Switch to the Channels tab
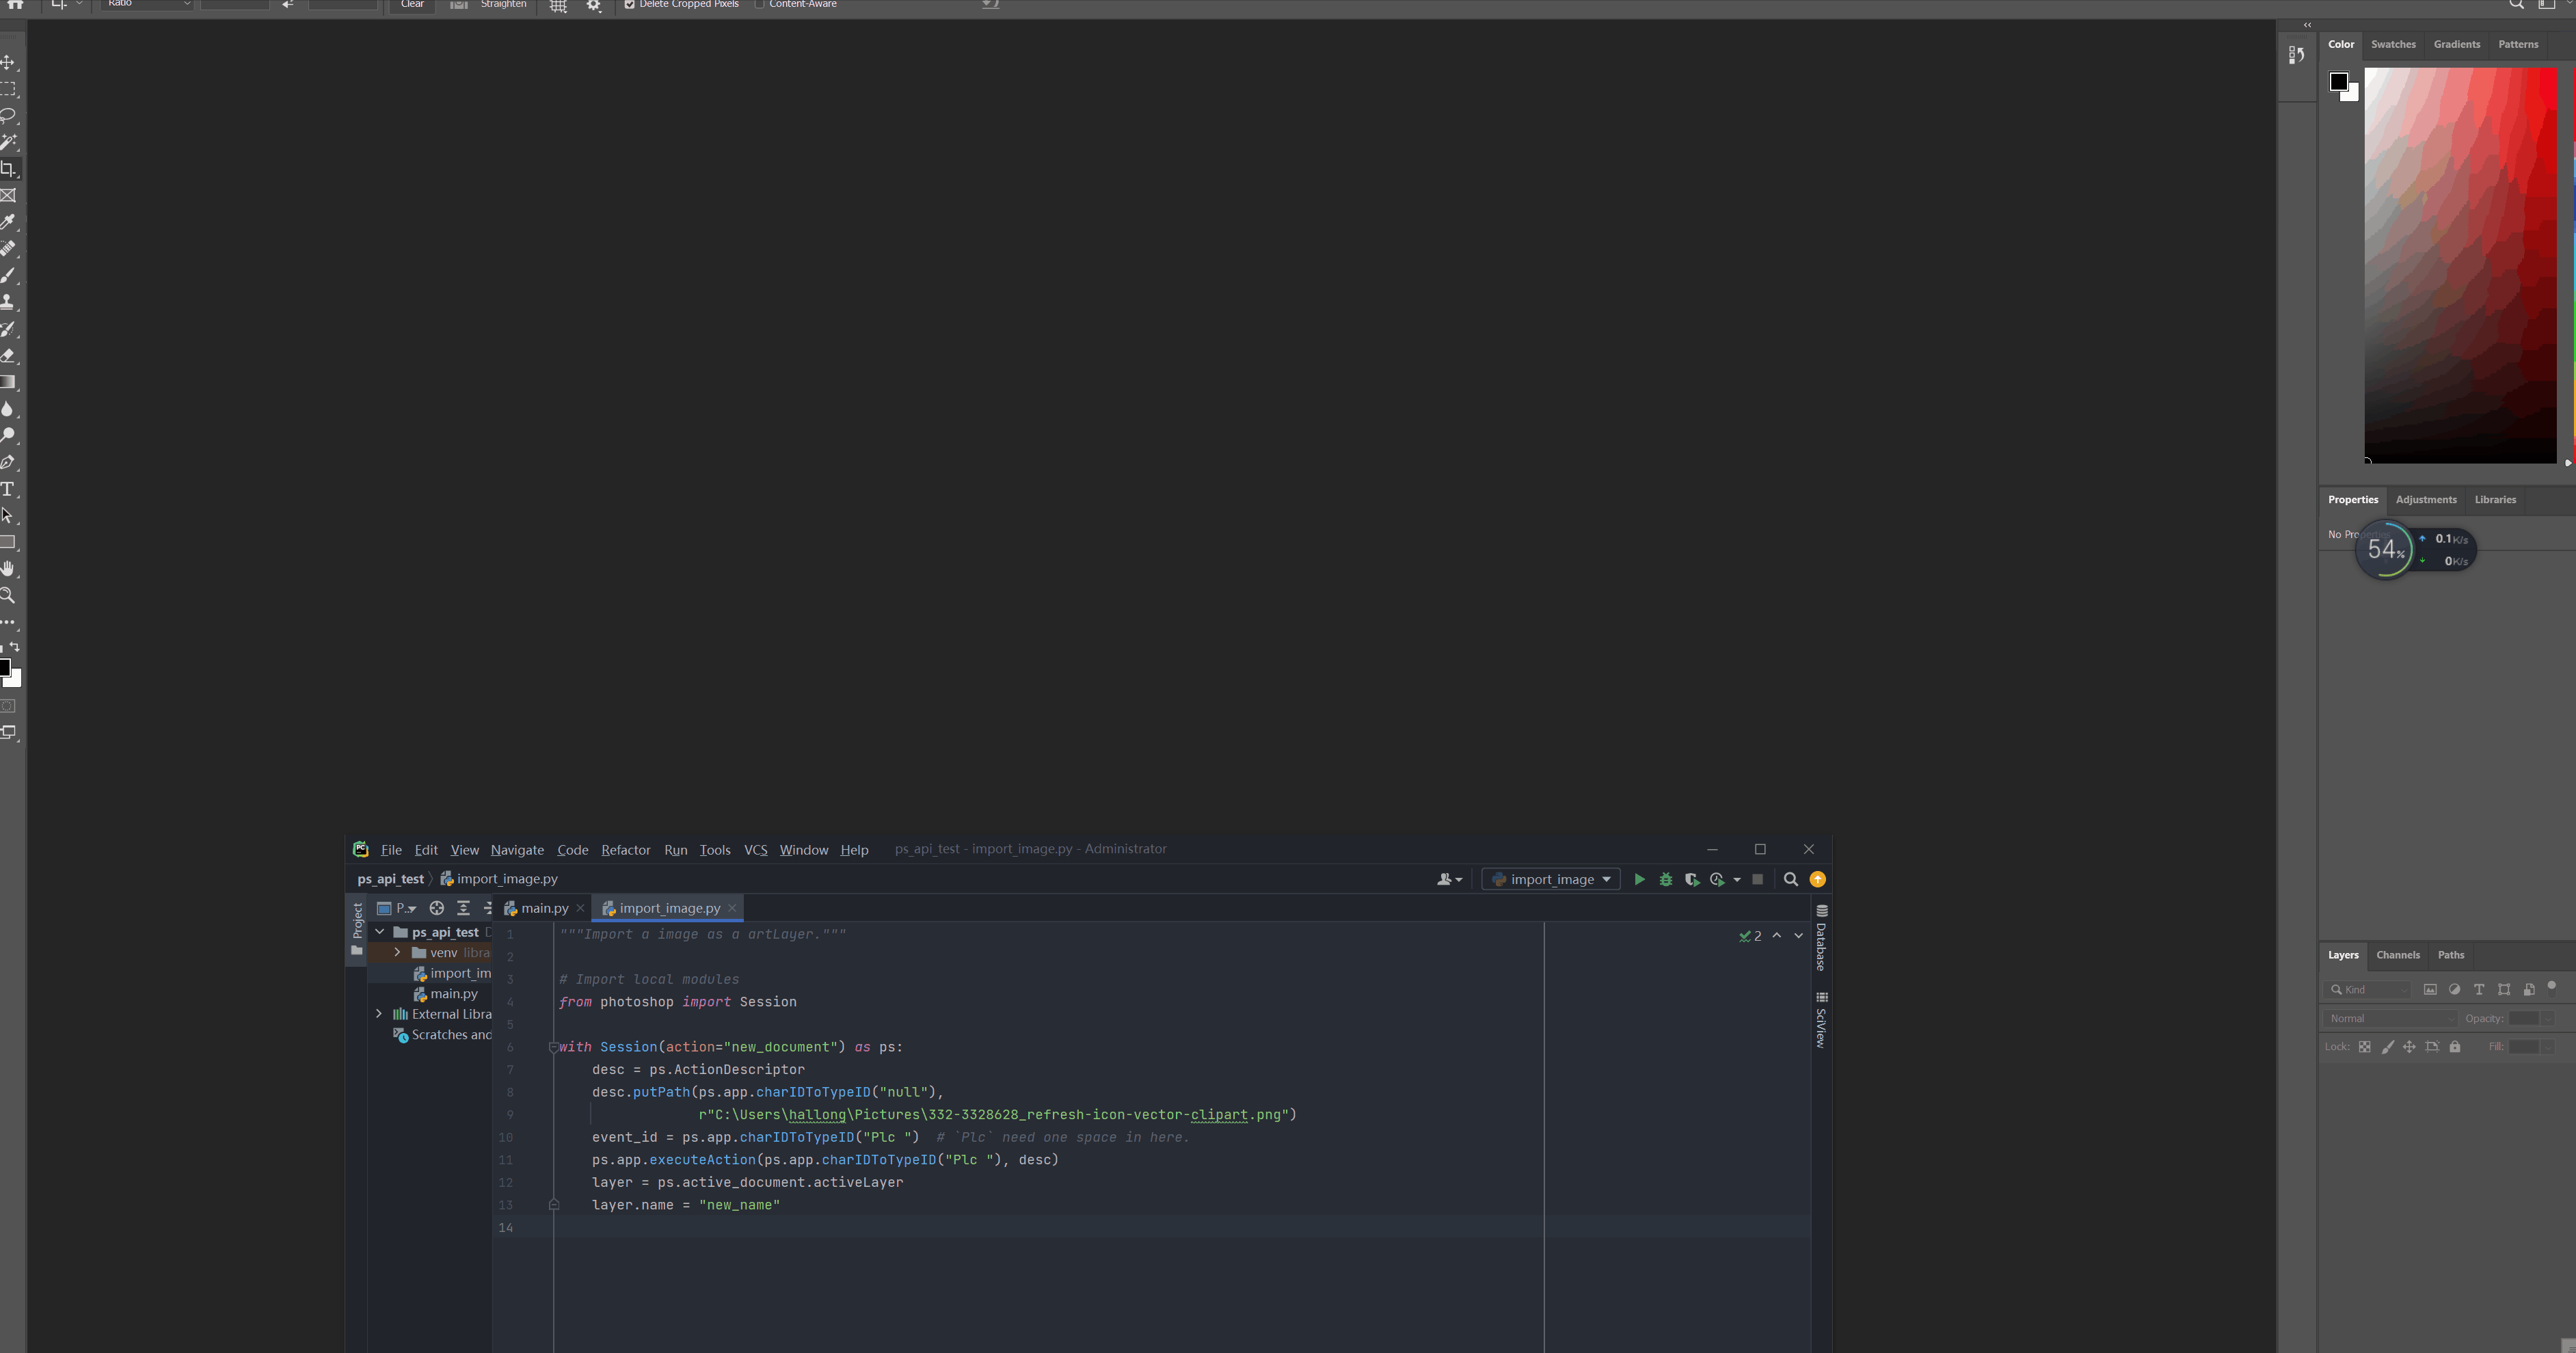The image size is (2576, 1353). [x=2398, y=955]
